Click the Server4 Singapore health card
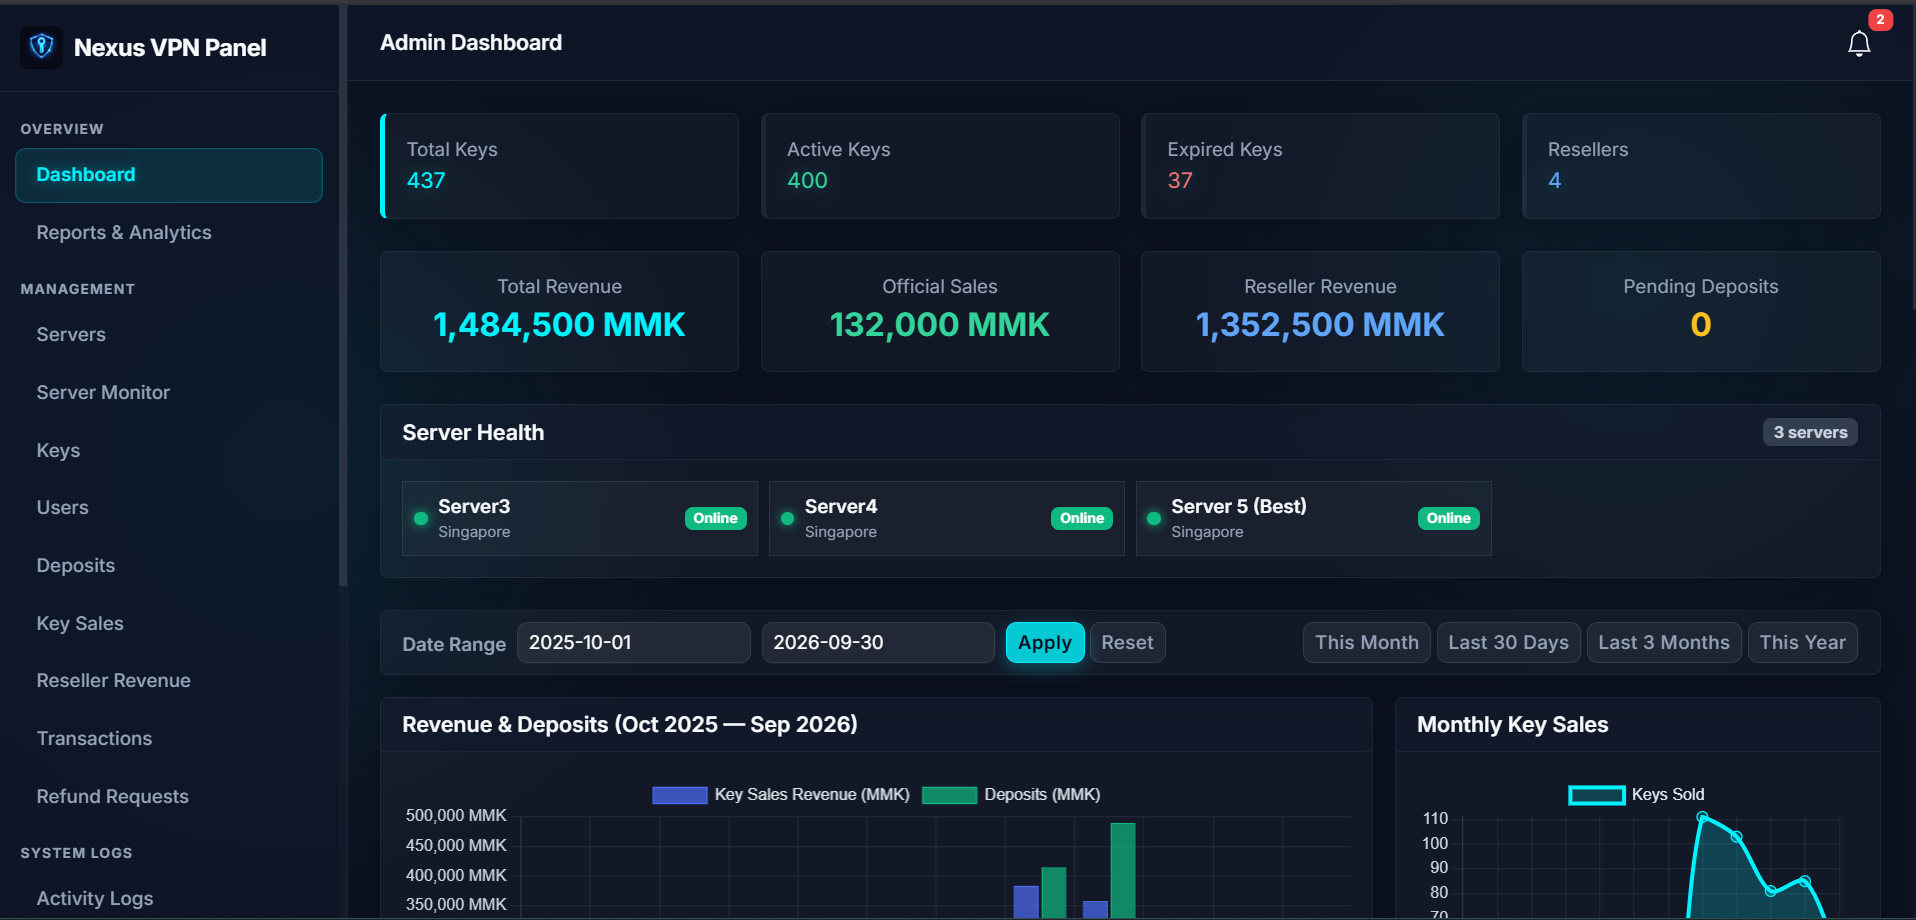1916x920 pixels. (x=946, y=519)
